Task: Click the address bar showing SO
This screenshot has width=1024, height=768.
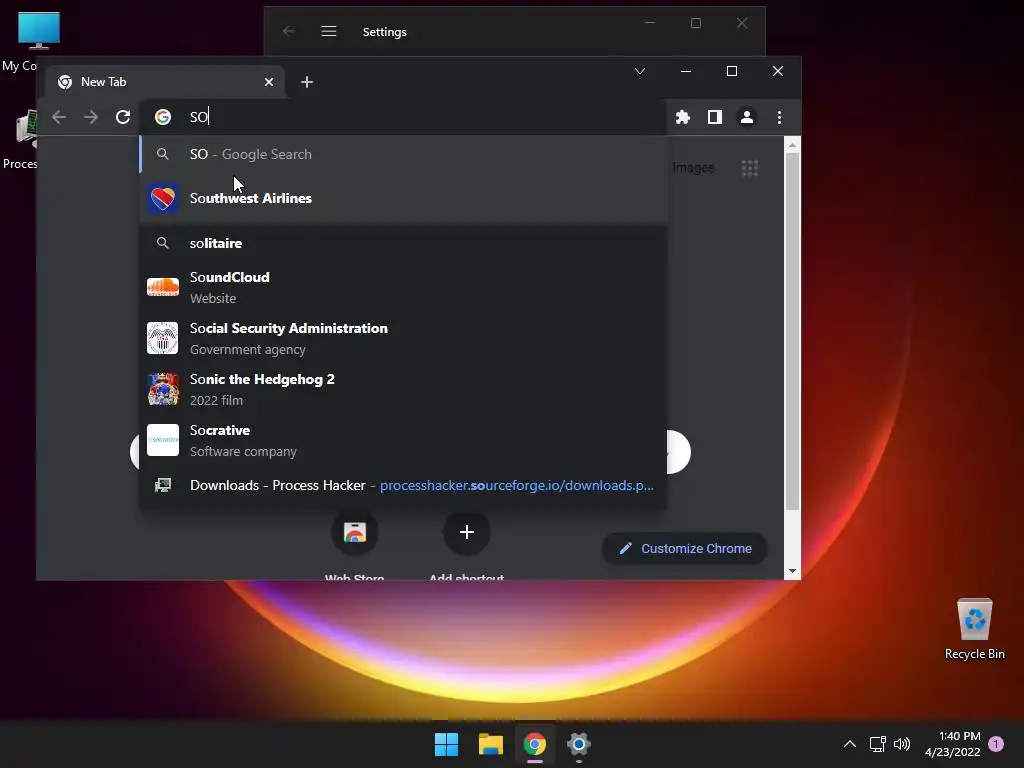Action: pos(405,117)
